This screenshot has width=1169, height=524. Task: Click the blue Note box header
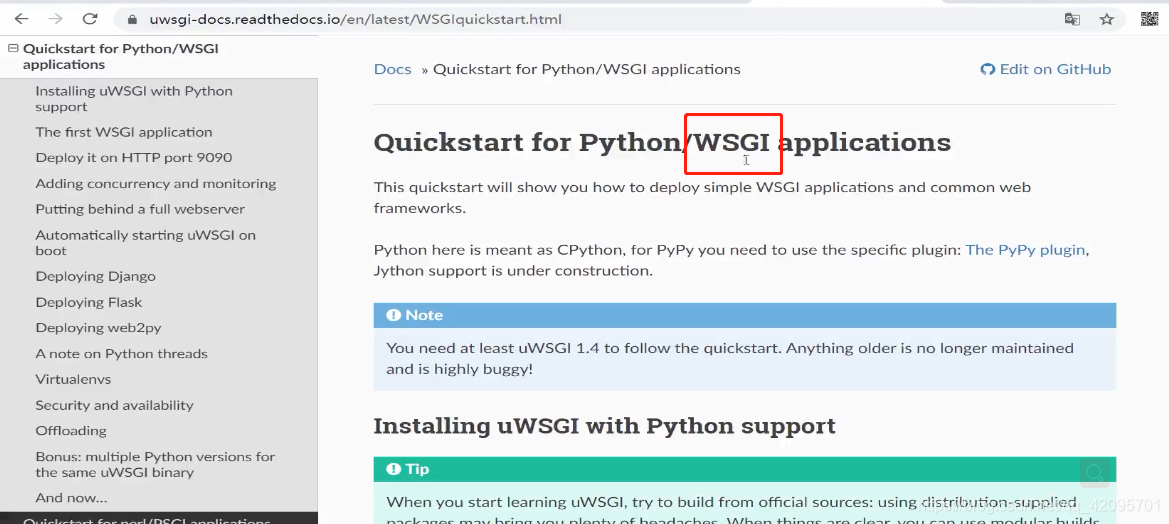point(745,315)
